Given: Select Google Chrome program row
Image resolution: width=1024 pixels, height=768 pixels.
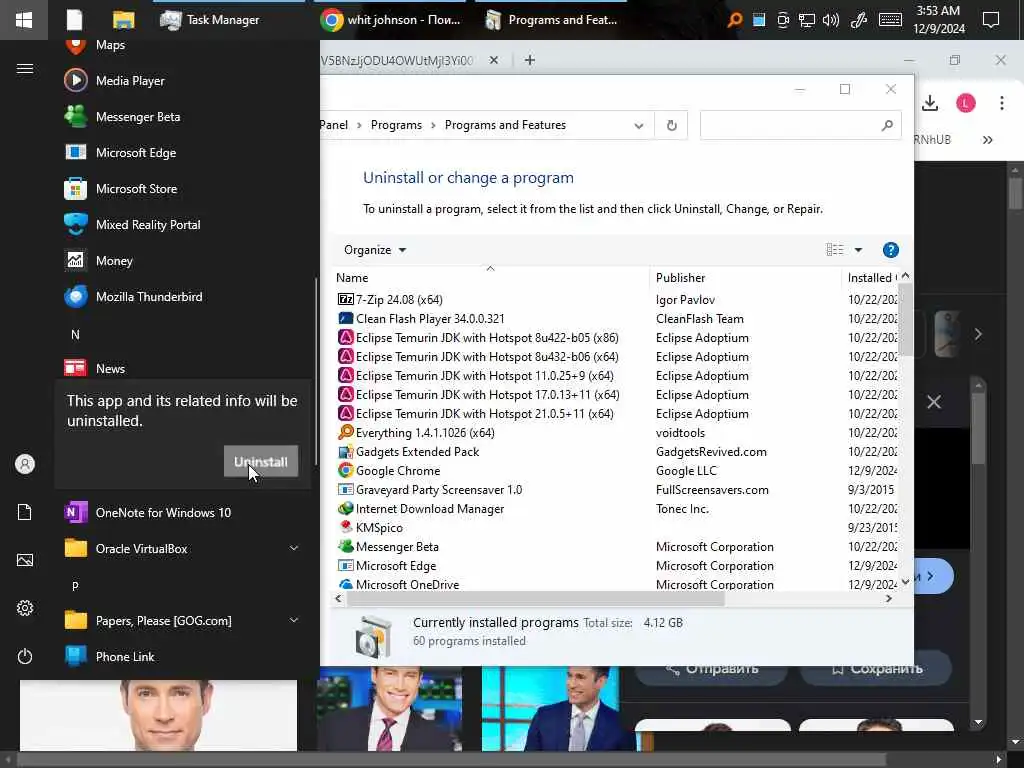Looking at the screenshot, I should click(398, 471).
